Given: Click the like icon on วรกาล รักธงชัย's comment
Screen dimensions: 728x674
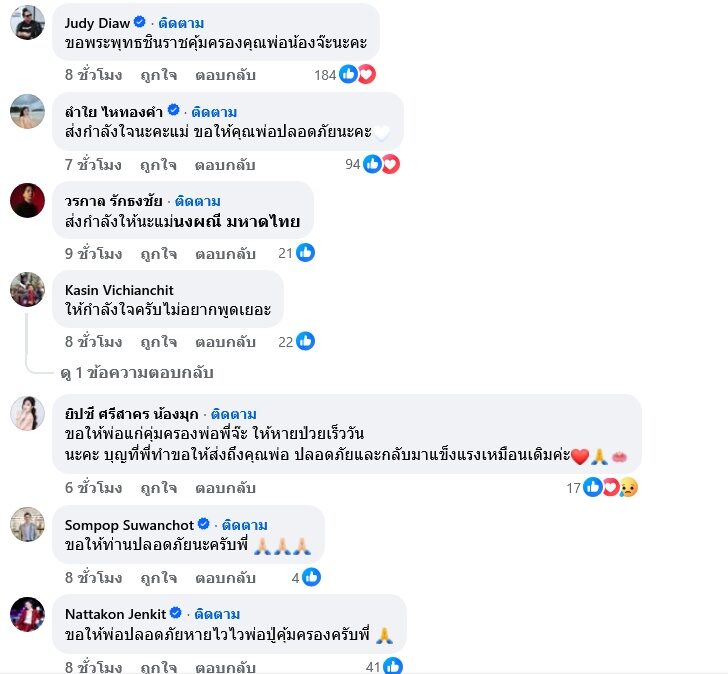Looking at the screenshot, I should tap(306, 253).
